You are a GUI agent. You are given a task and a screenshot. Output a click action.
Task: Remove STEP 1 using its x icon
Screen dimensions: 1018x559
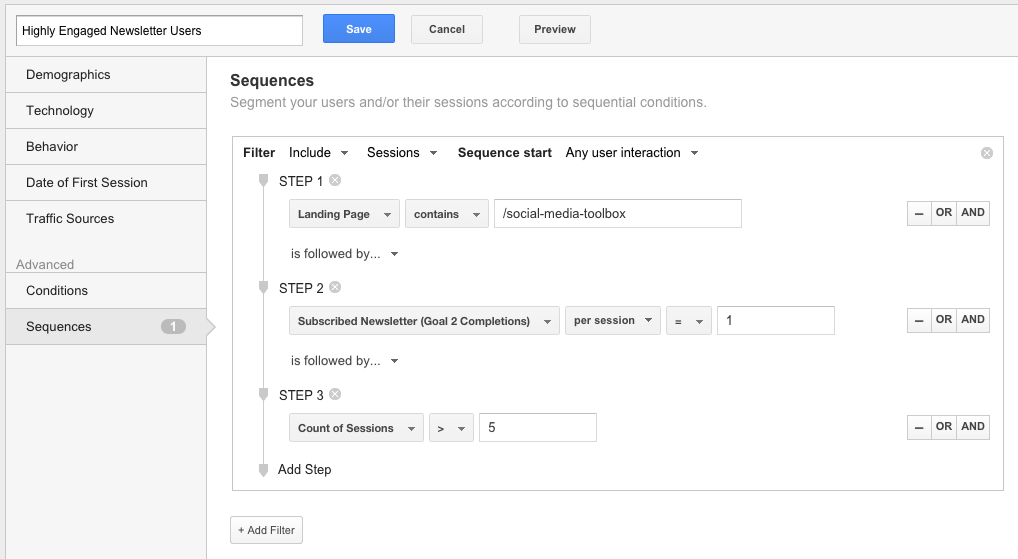point(335,181)
